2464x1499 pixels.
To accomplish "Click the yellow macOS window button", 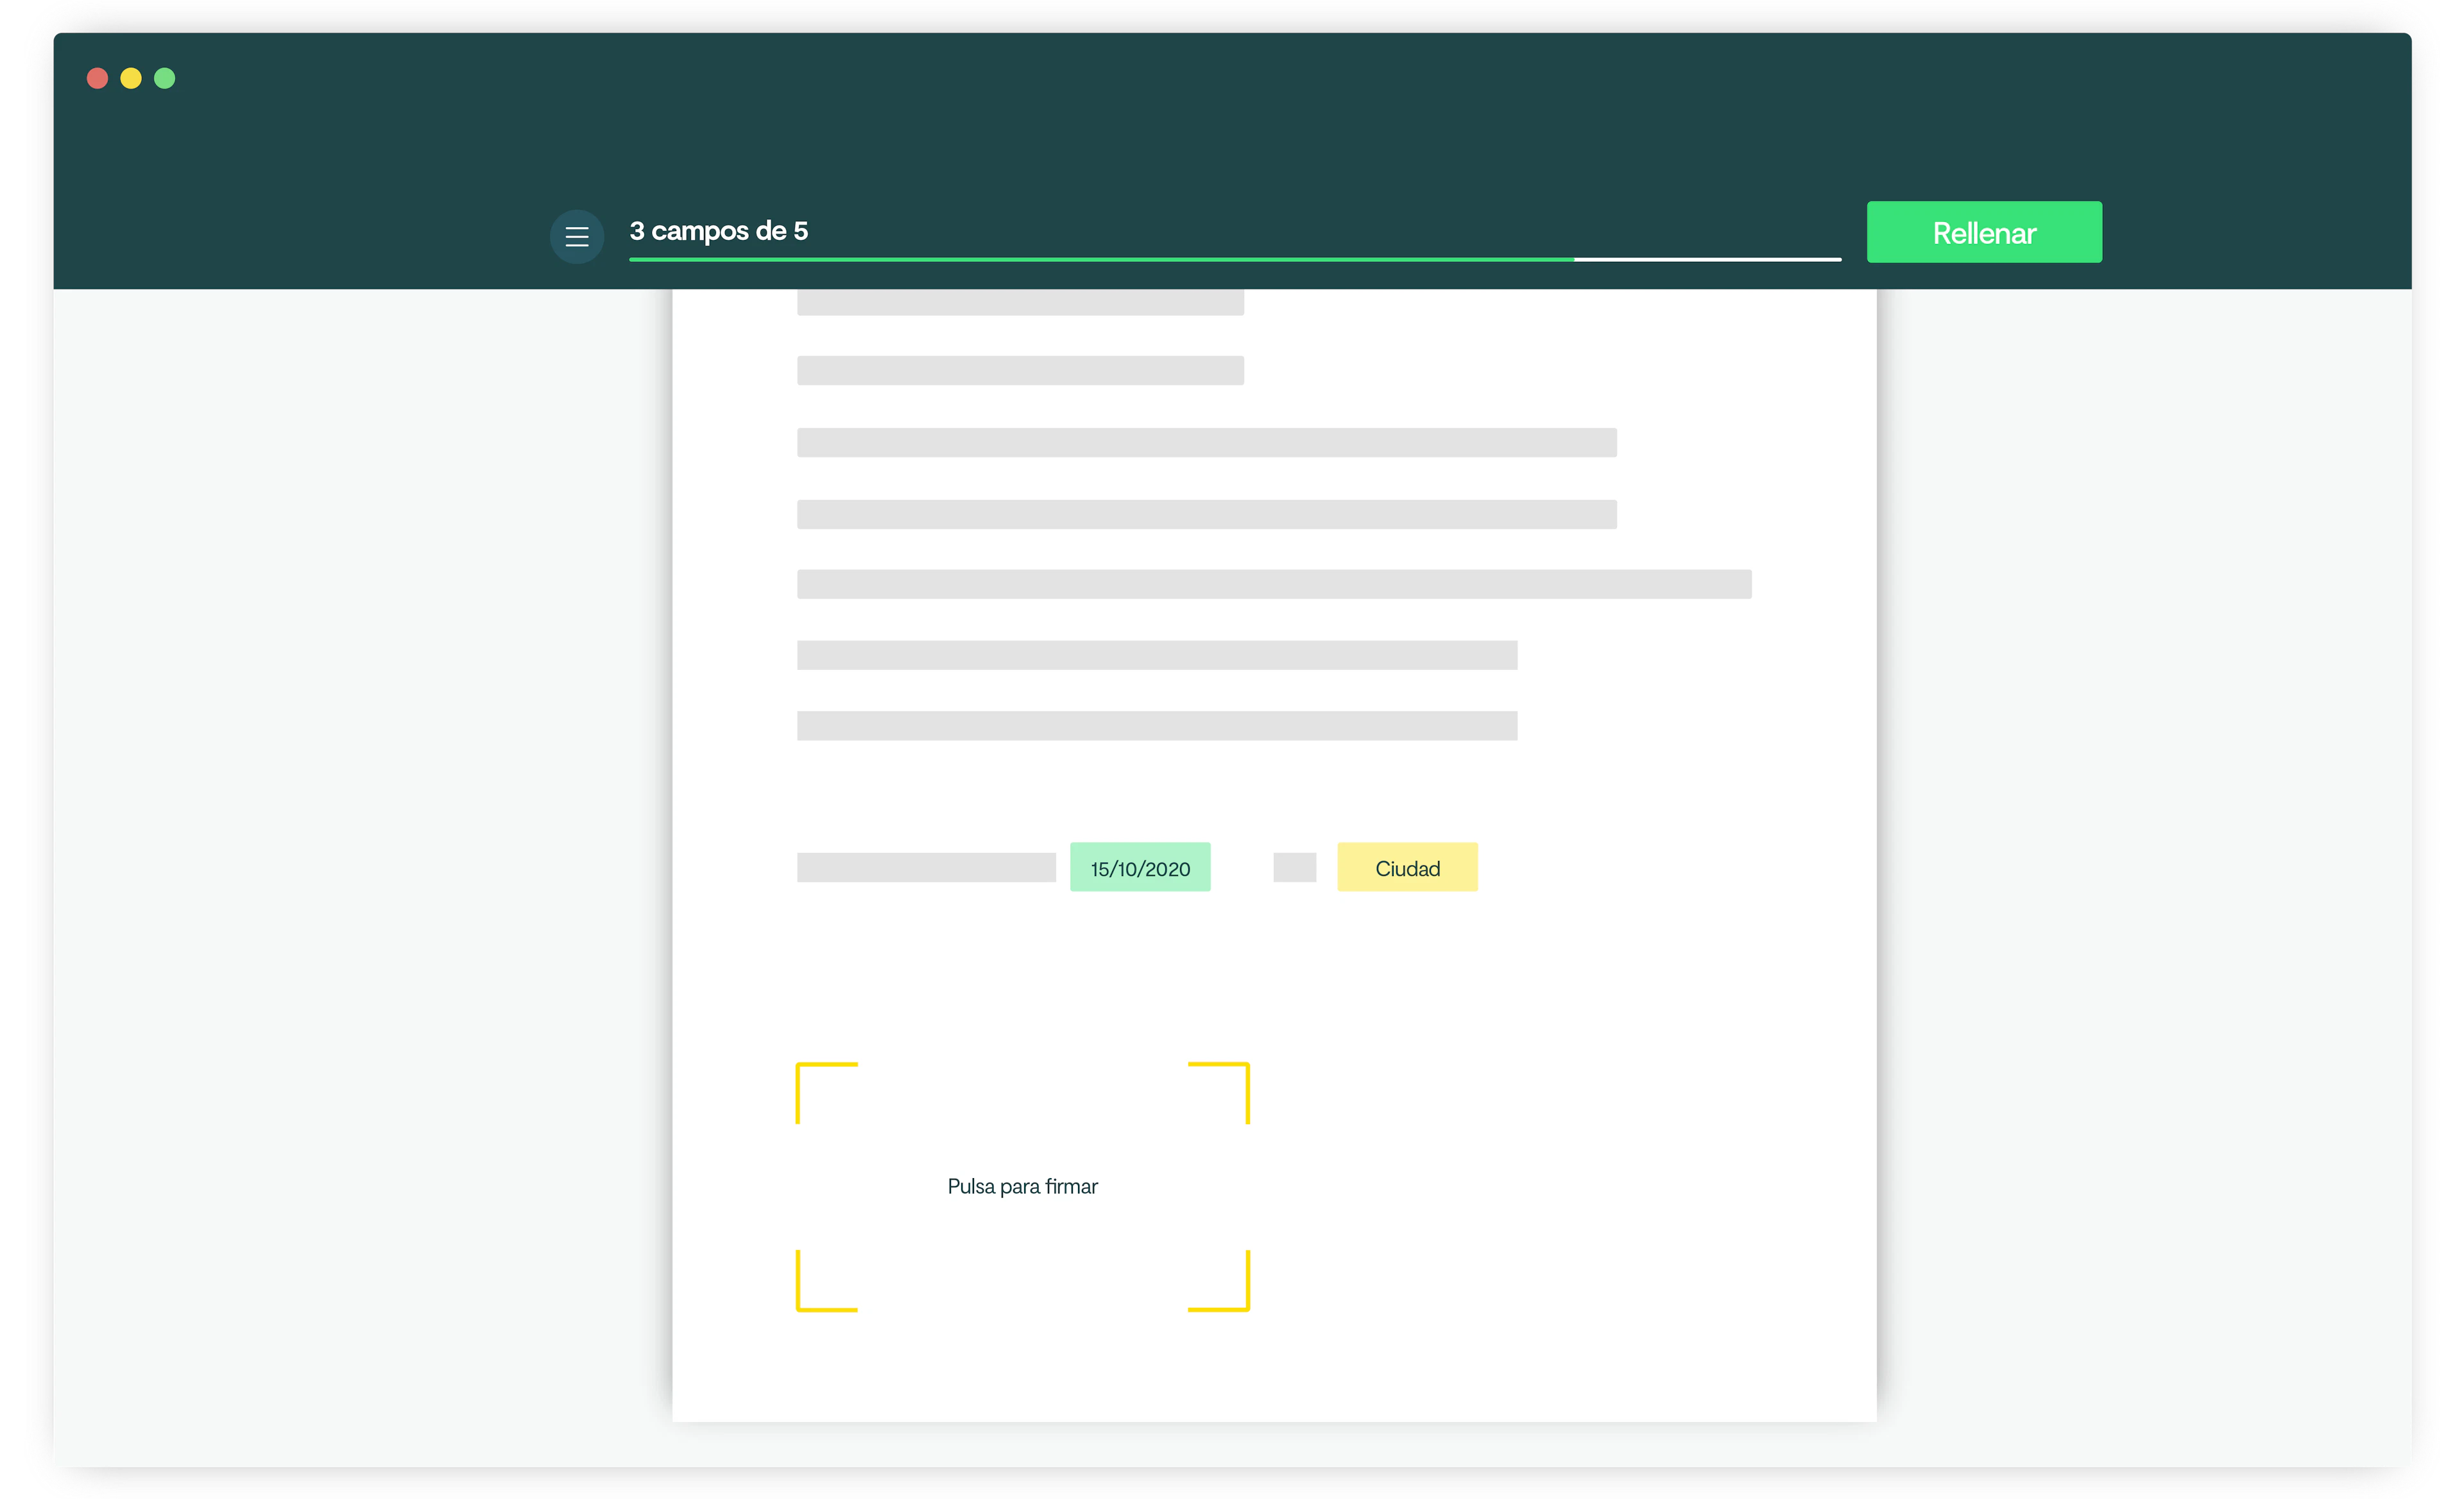I will (x=131, y=78).
